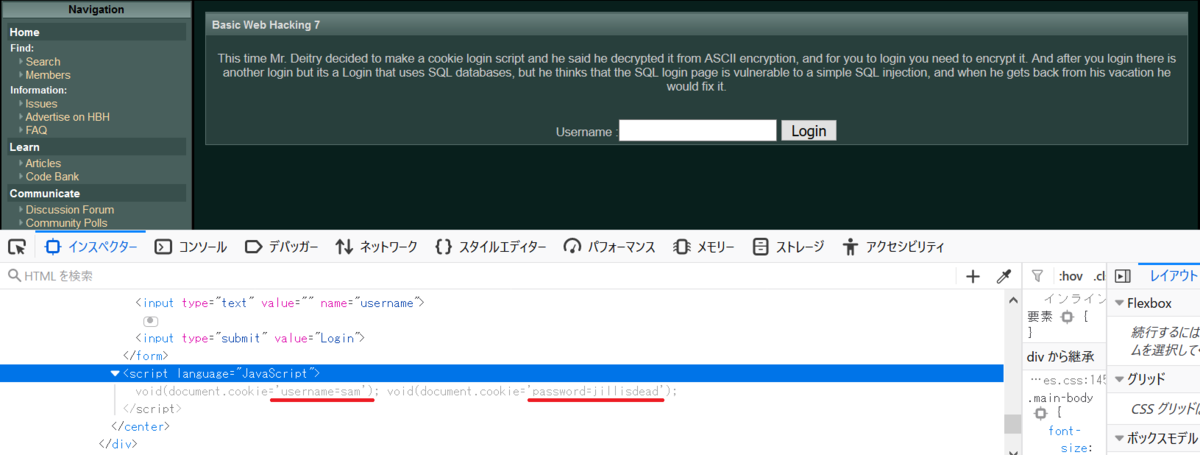1200x455 pixels.
Task: Click the HTML を検索 search field
Action: (480, 276)
